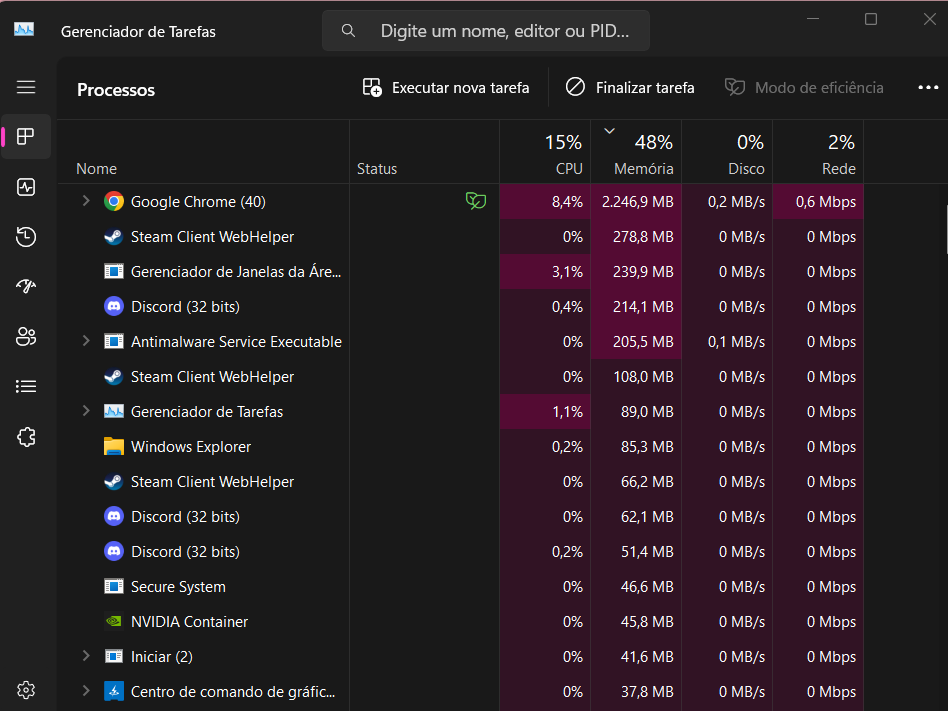Click the Gerenciador de Tarefas process icon
Image resolution: width=948 pixels, height=711 pixels.
pos(114,411)
